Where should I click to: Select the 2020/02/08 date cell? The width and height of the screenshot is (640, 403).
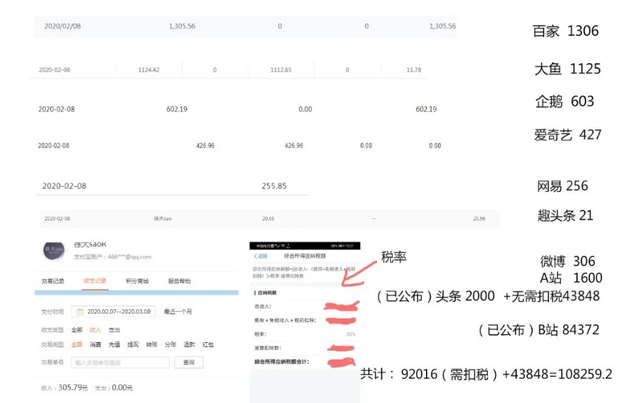coord(62,26)
